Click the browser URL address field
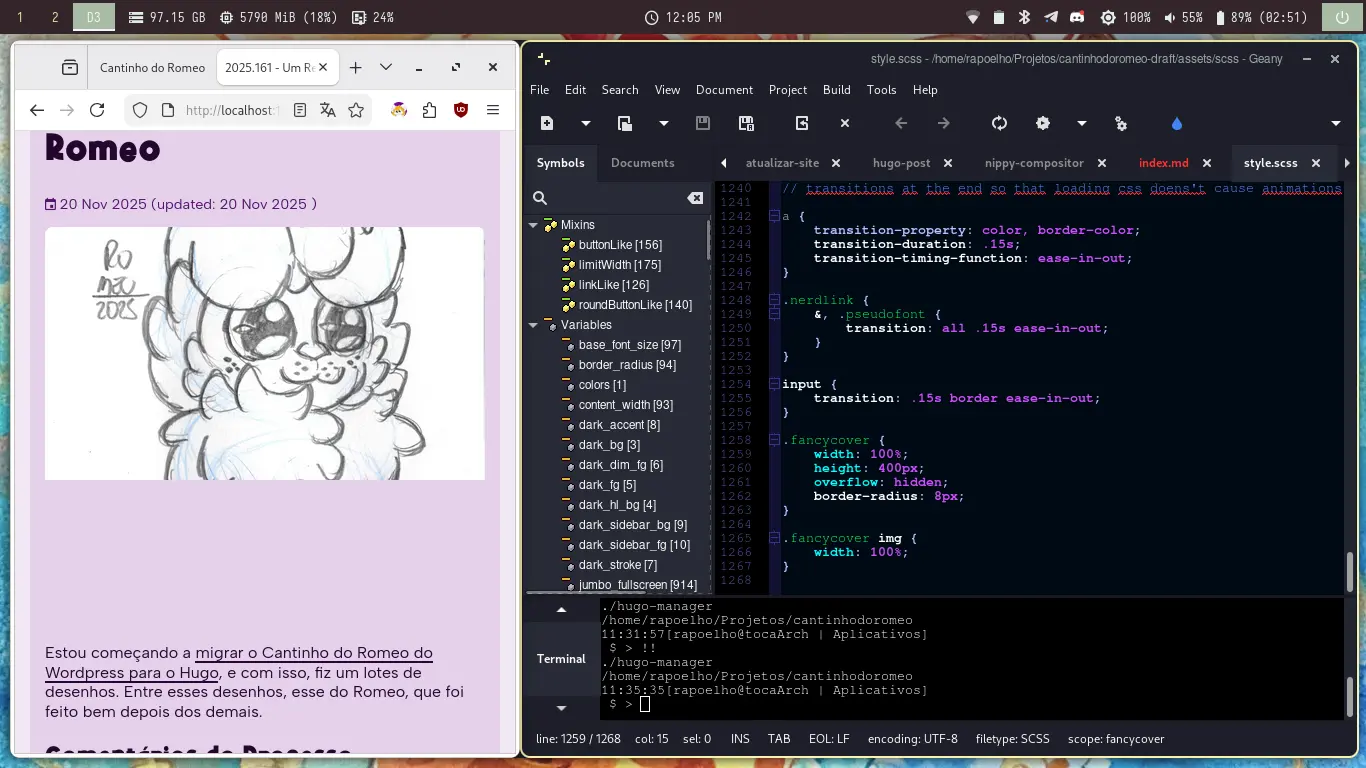1366x768 pixels. click(232, 110)
